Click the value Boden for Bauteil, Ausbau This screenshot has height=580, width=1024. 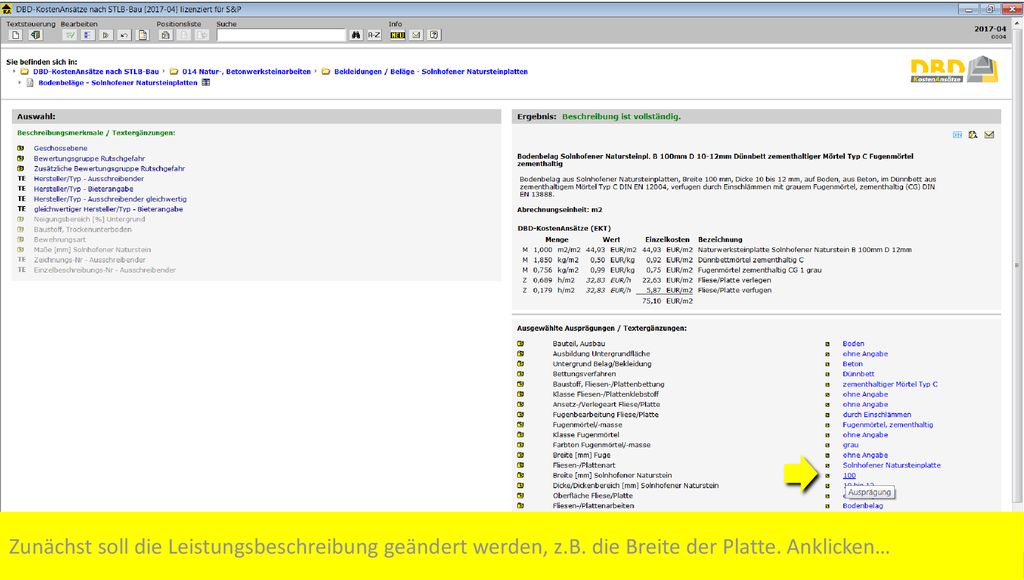tap(853, 344)
